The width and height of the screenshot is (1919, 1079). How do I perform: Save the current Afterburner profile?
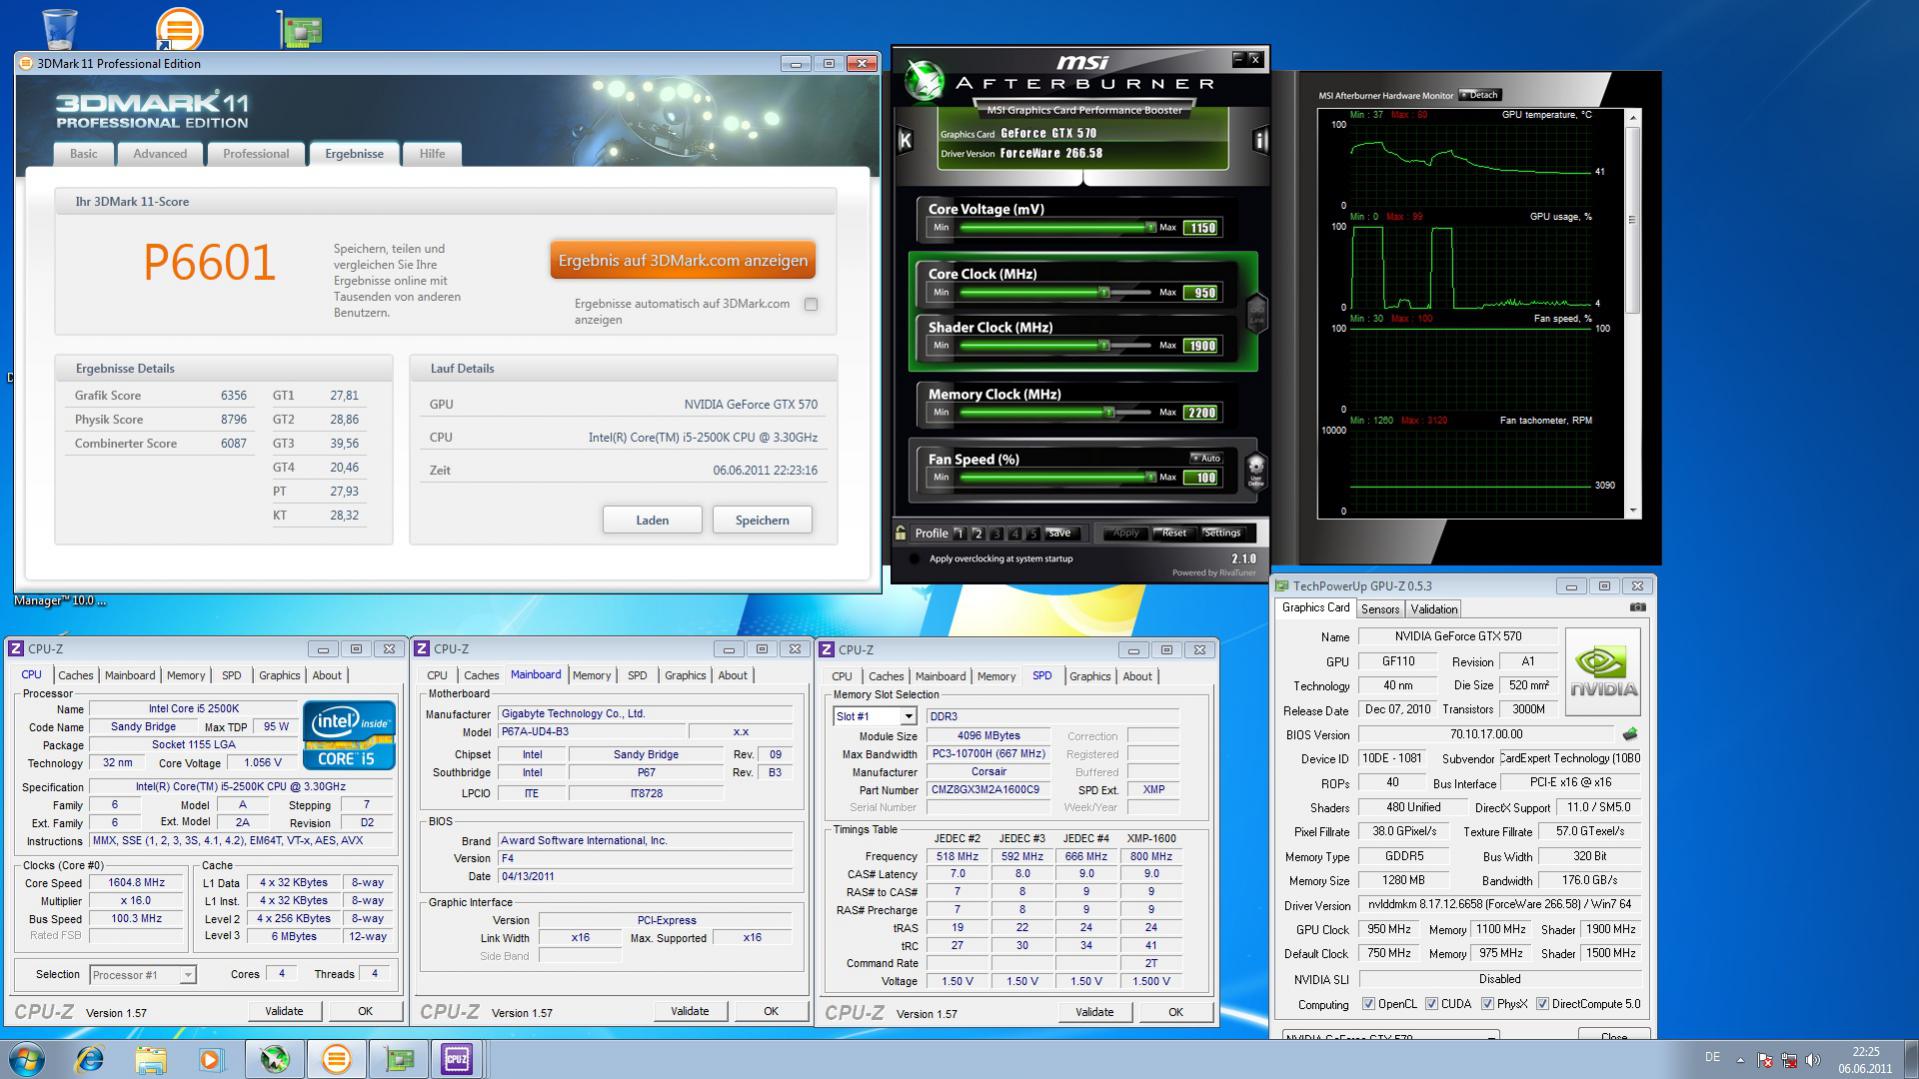coord(1060,533)
